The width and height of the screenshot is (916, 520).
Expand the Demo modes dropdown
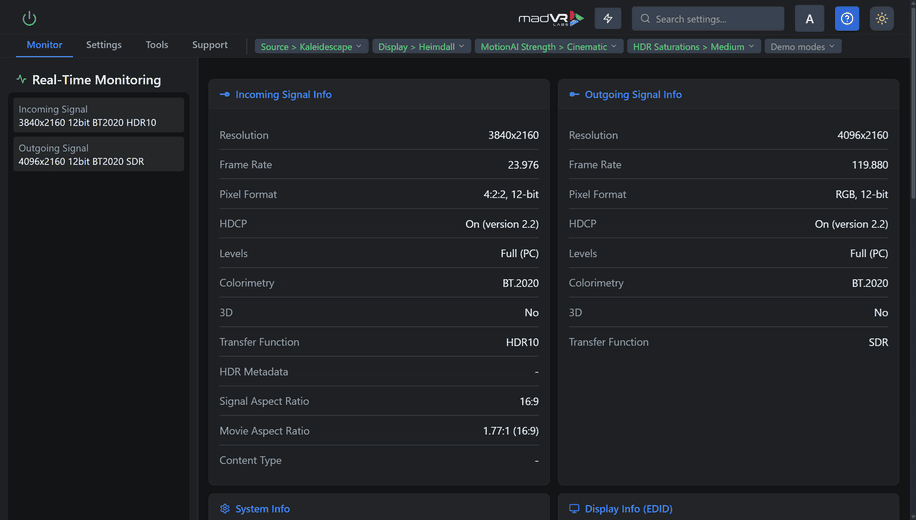803,47
